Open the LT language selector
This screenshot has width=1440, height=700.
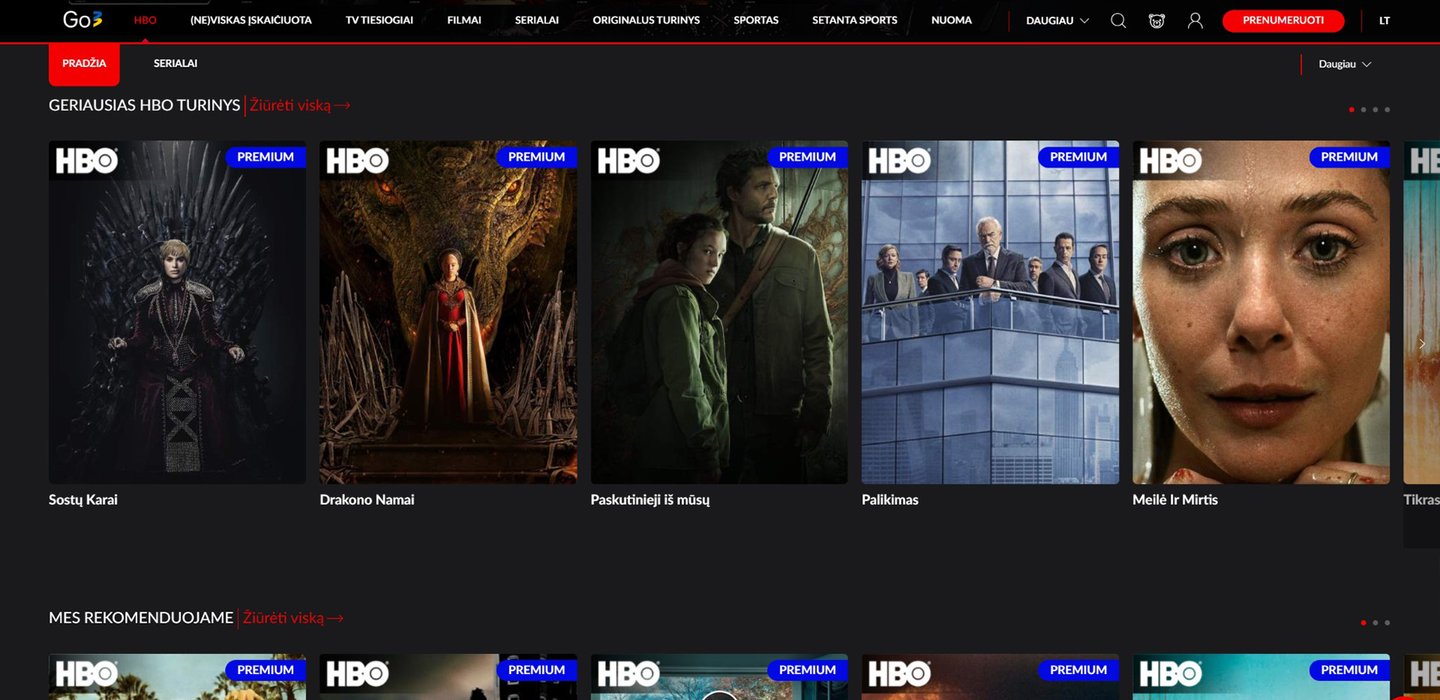tap(1384, 21)
